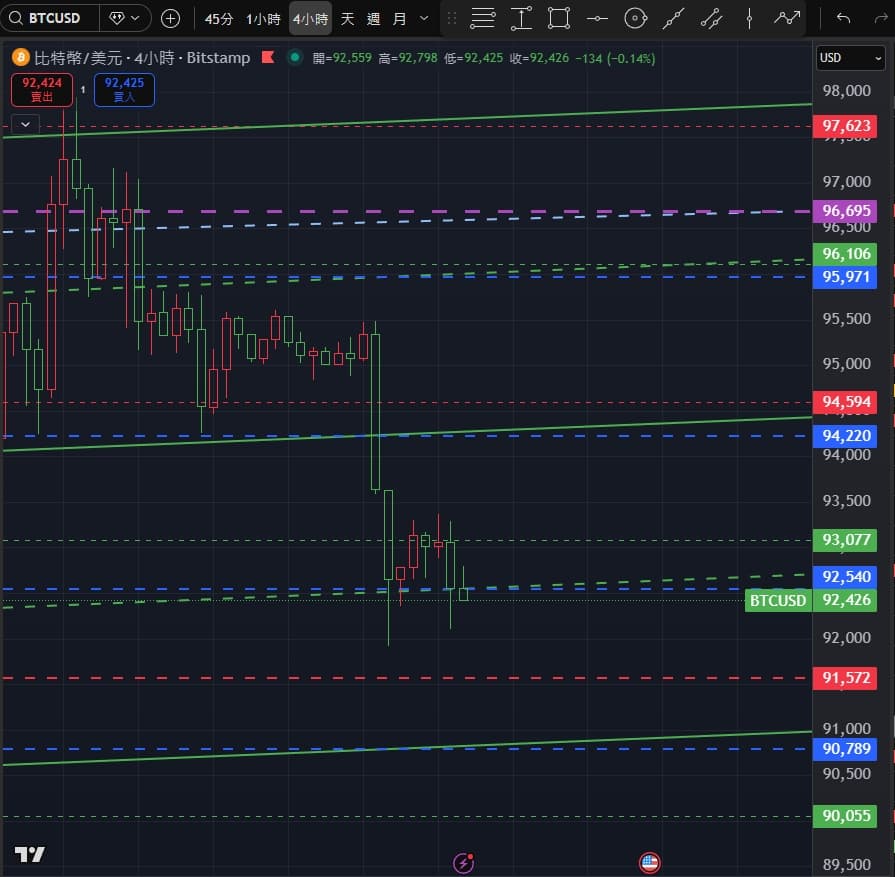Expand the timeframe interval dropdown

pyautogui.click(x=424, y=18)
